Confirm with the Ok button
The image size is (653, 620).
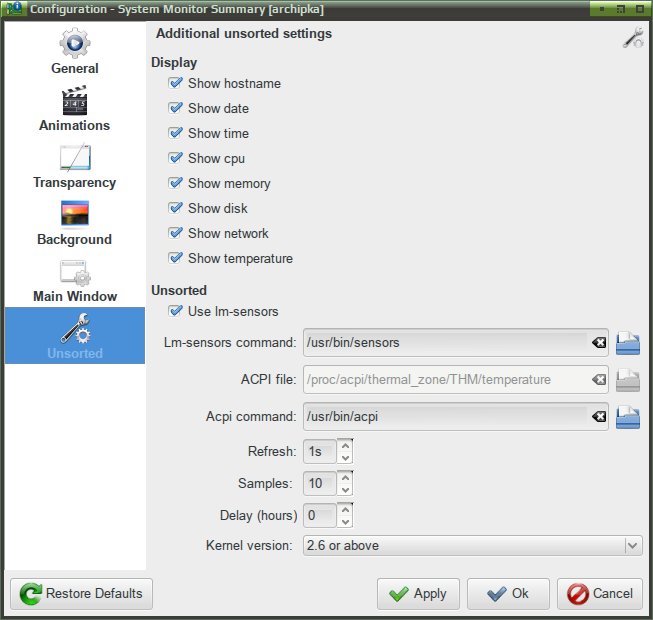pos(508,593)
